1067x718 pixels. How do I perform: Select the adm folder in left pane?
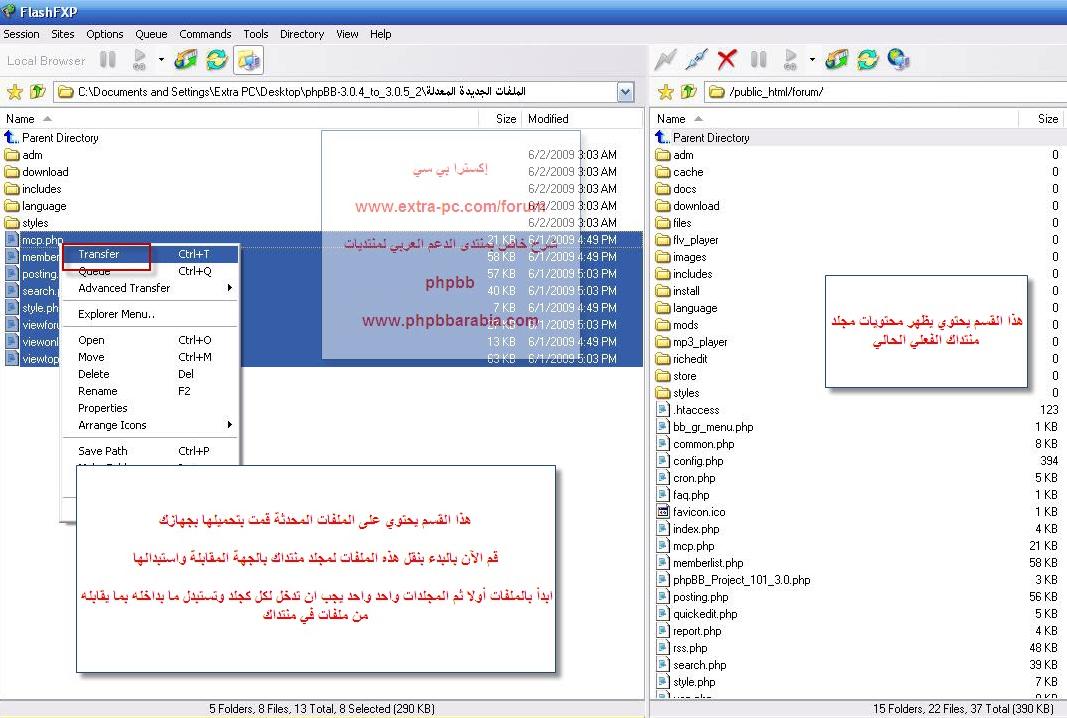tap(24, 154)
